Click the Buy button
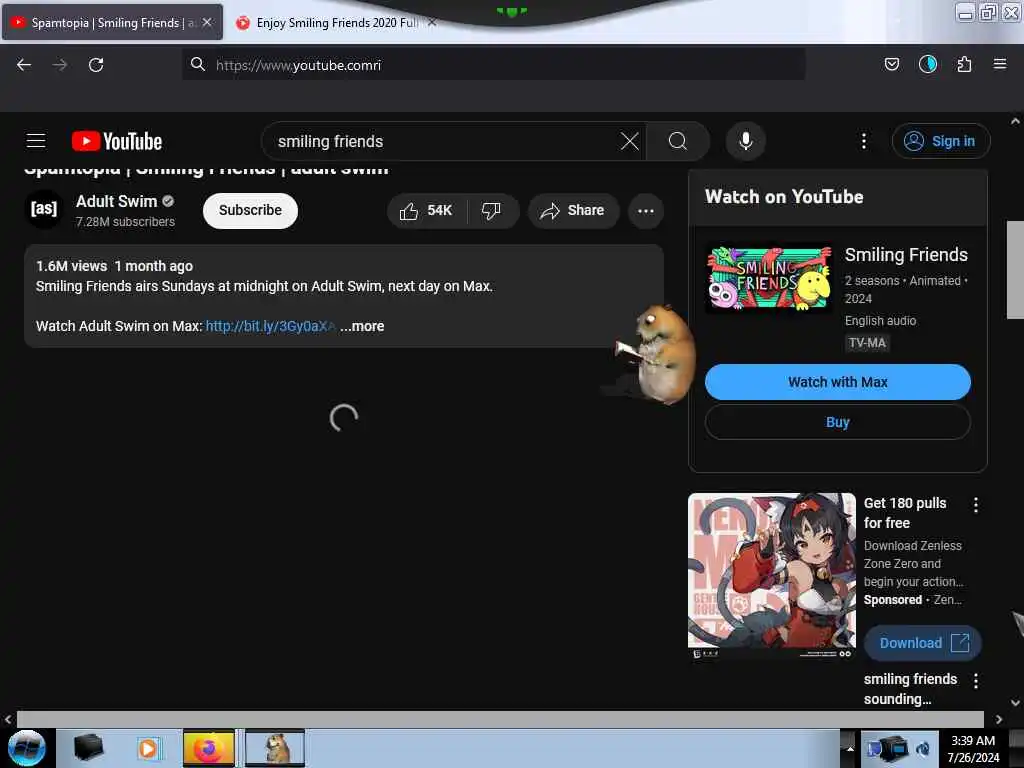This screenshot has height=768, width=1024. 837,422
